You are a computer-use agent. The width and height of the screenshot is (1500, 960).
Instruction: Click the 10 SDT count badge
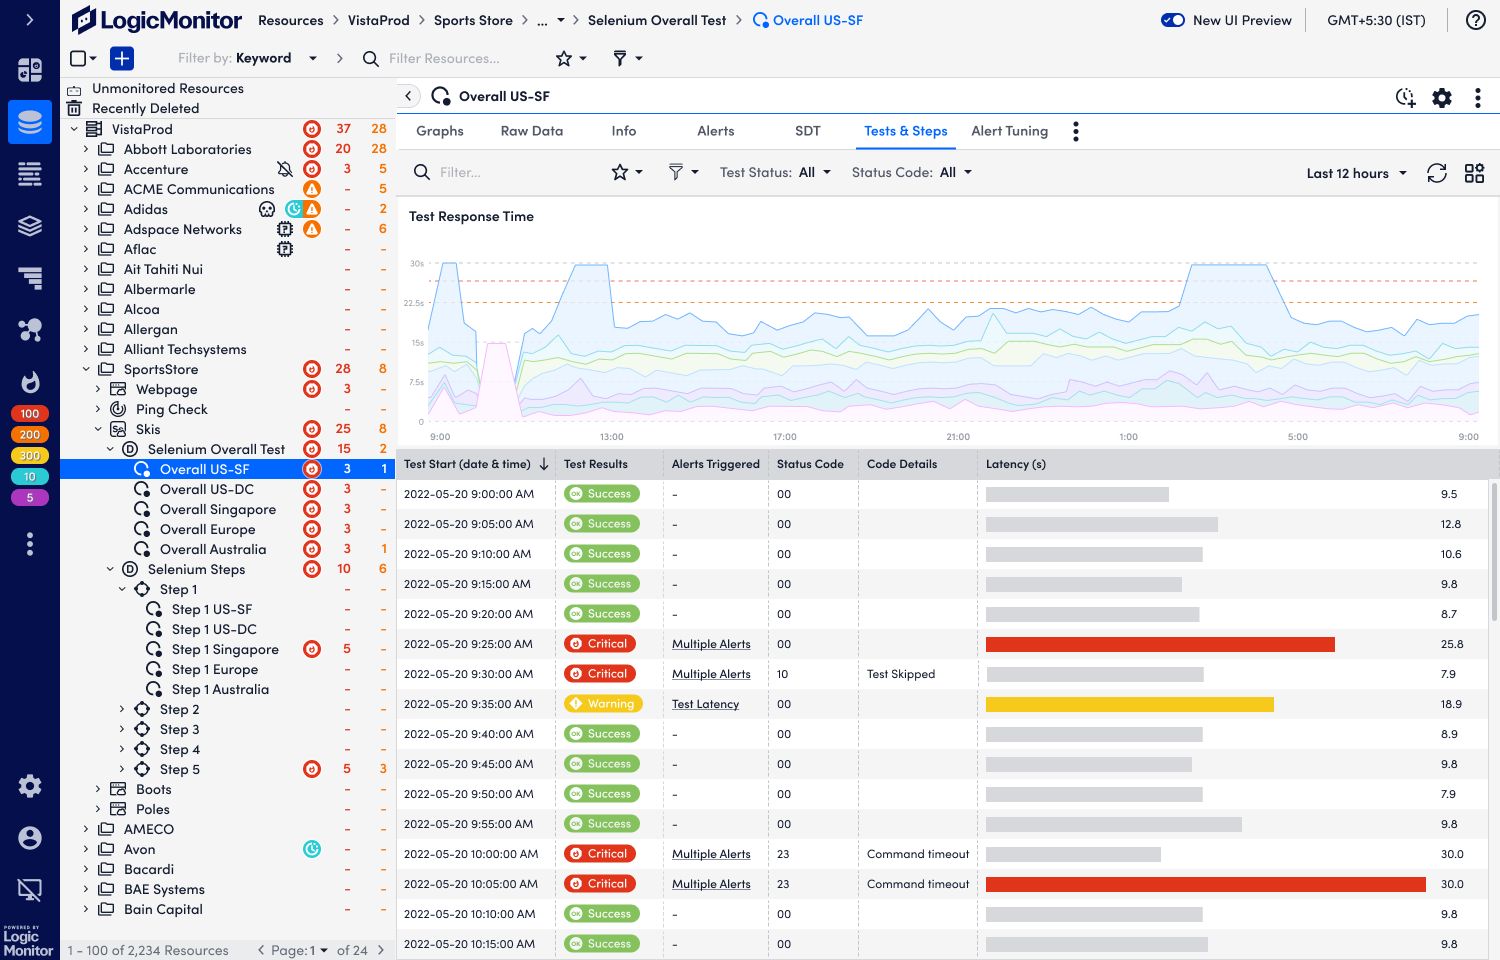click(x=30, y=476)
